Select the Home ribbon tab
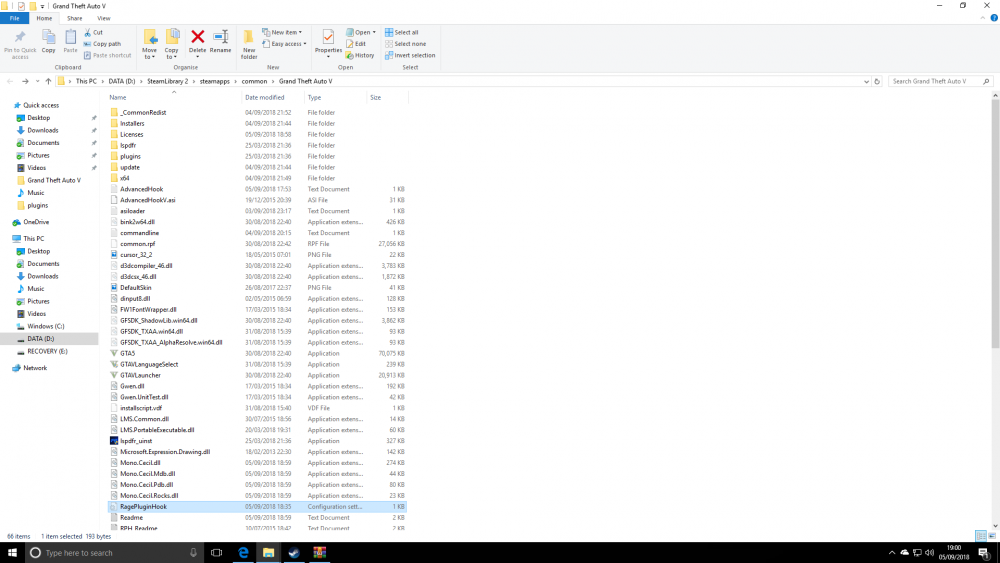This screenshot has height=563, width=1000. (44, 18)
